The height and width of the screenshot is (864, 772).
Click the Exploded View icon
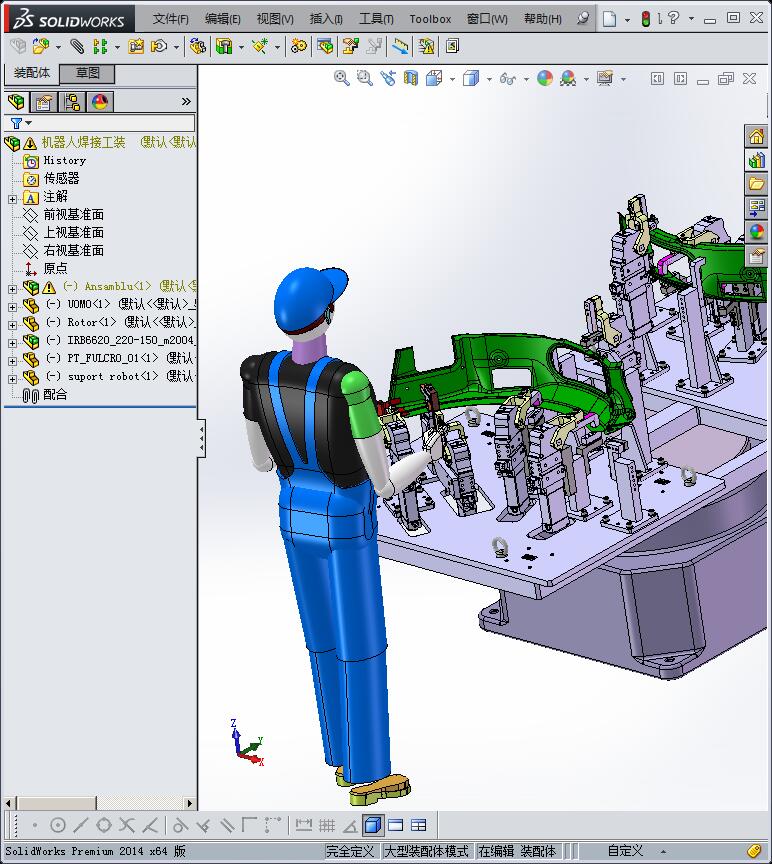pos(350,46)
